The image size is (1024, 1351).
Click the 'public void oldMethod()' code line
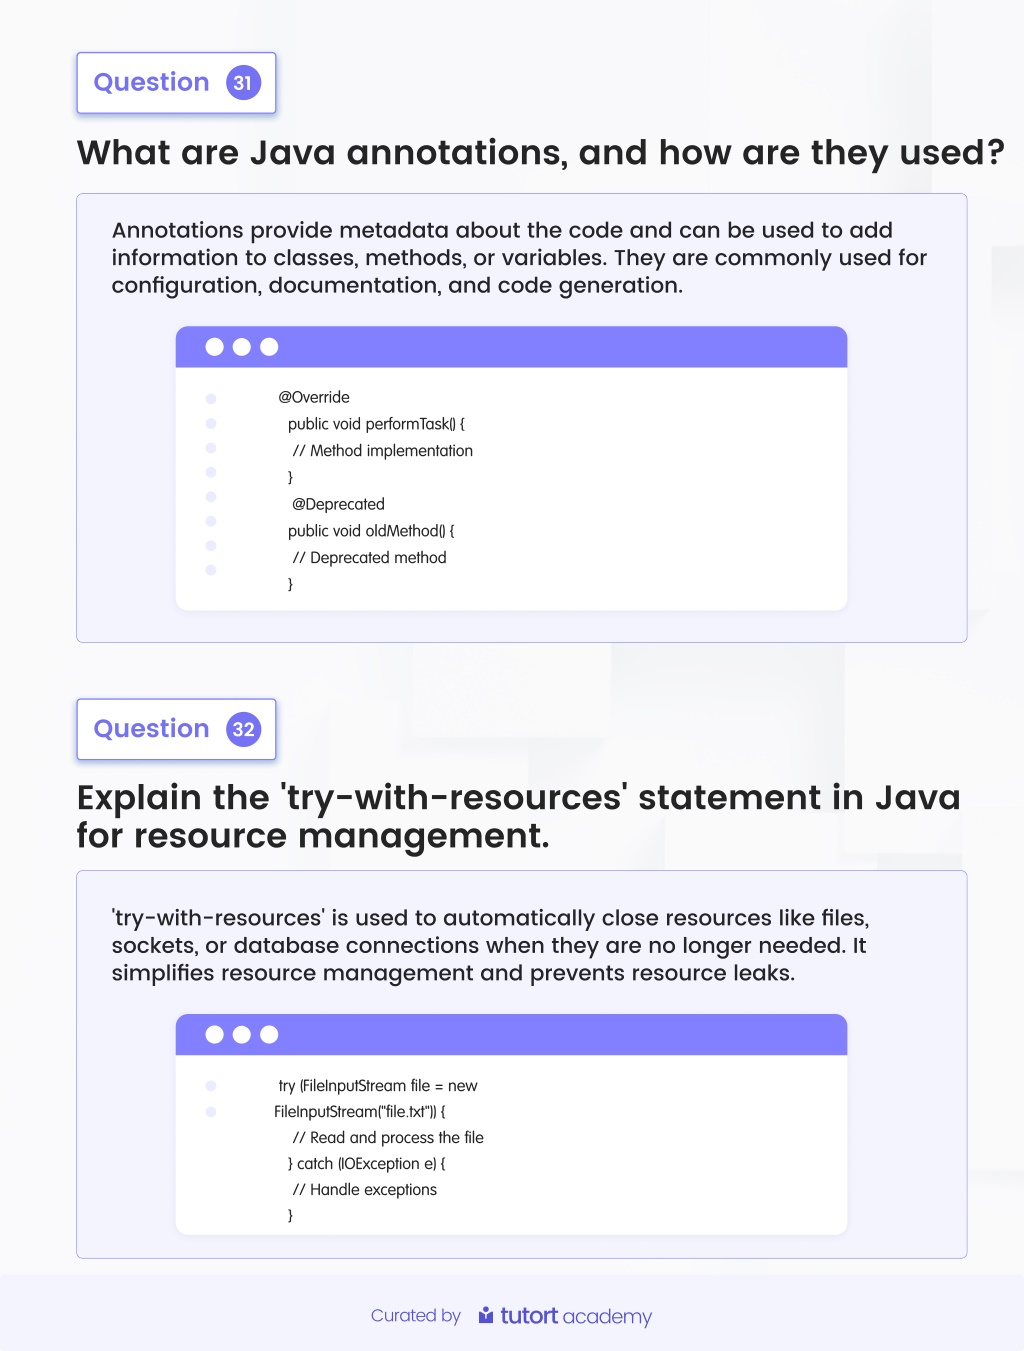tap(371, 531)
